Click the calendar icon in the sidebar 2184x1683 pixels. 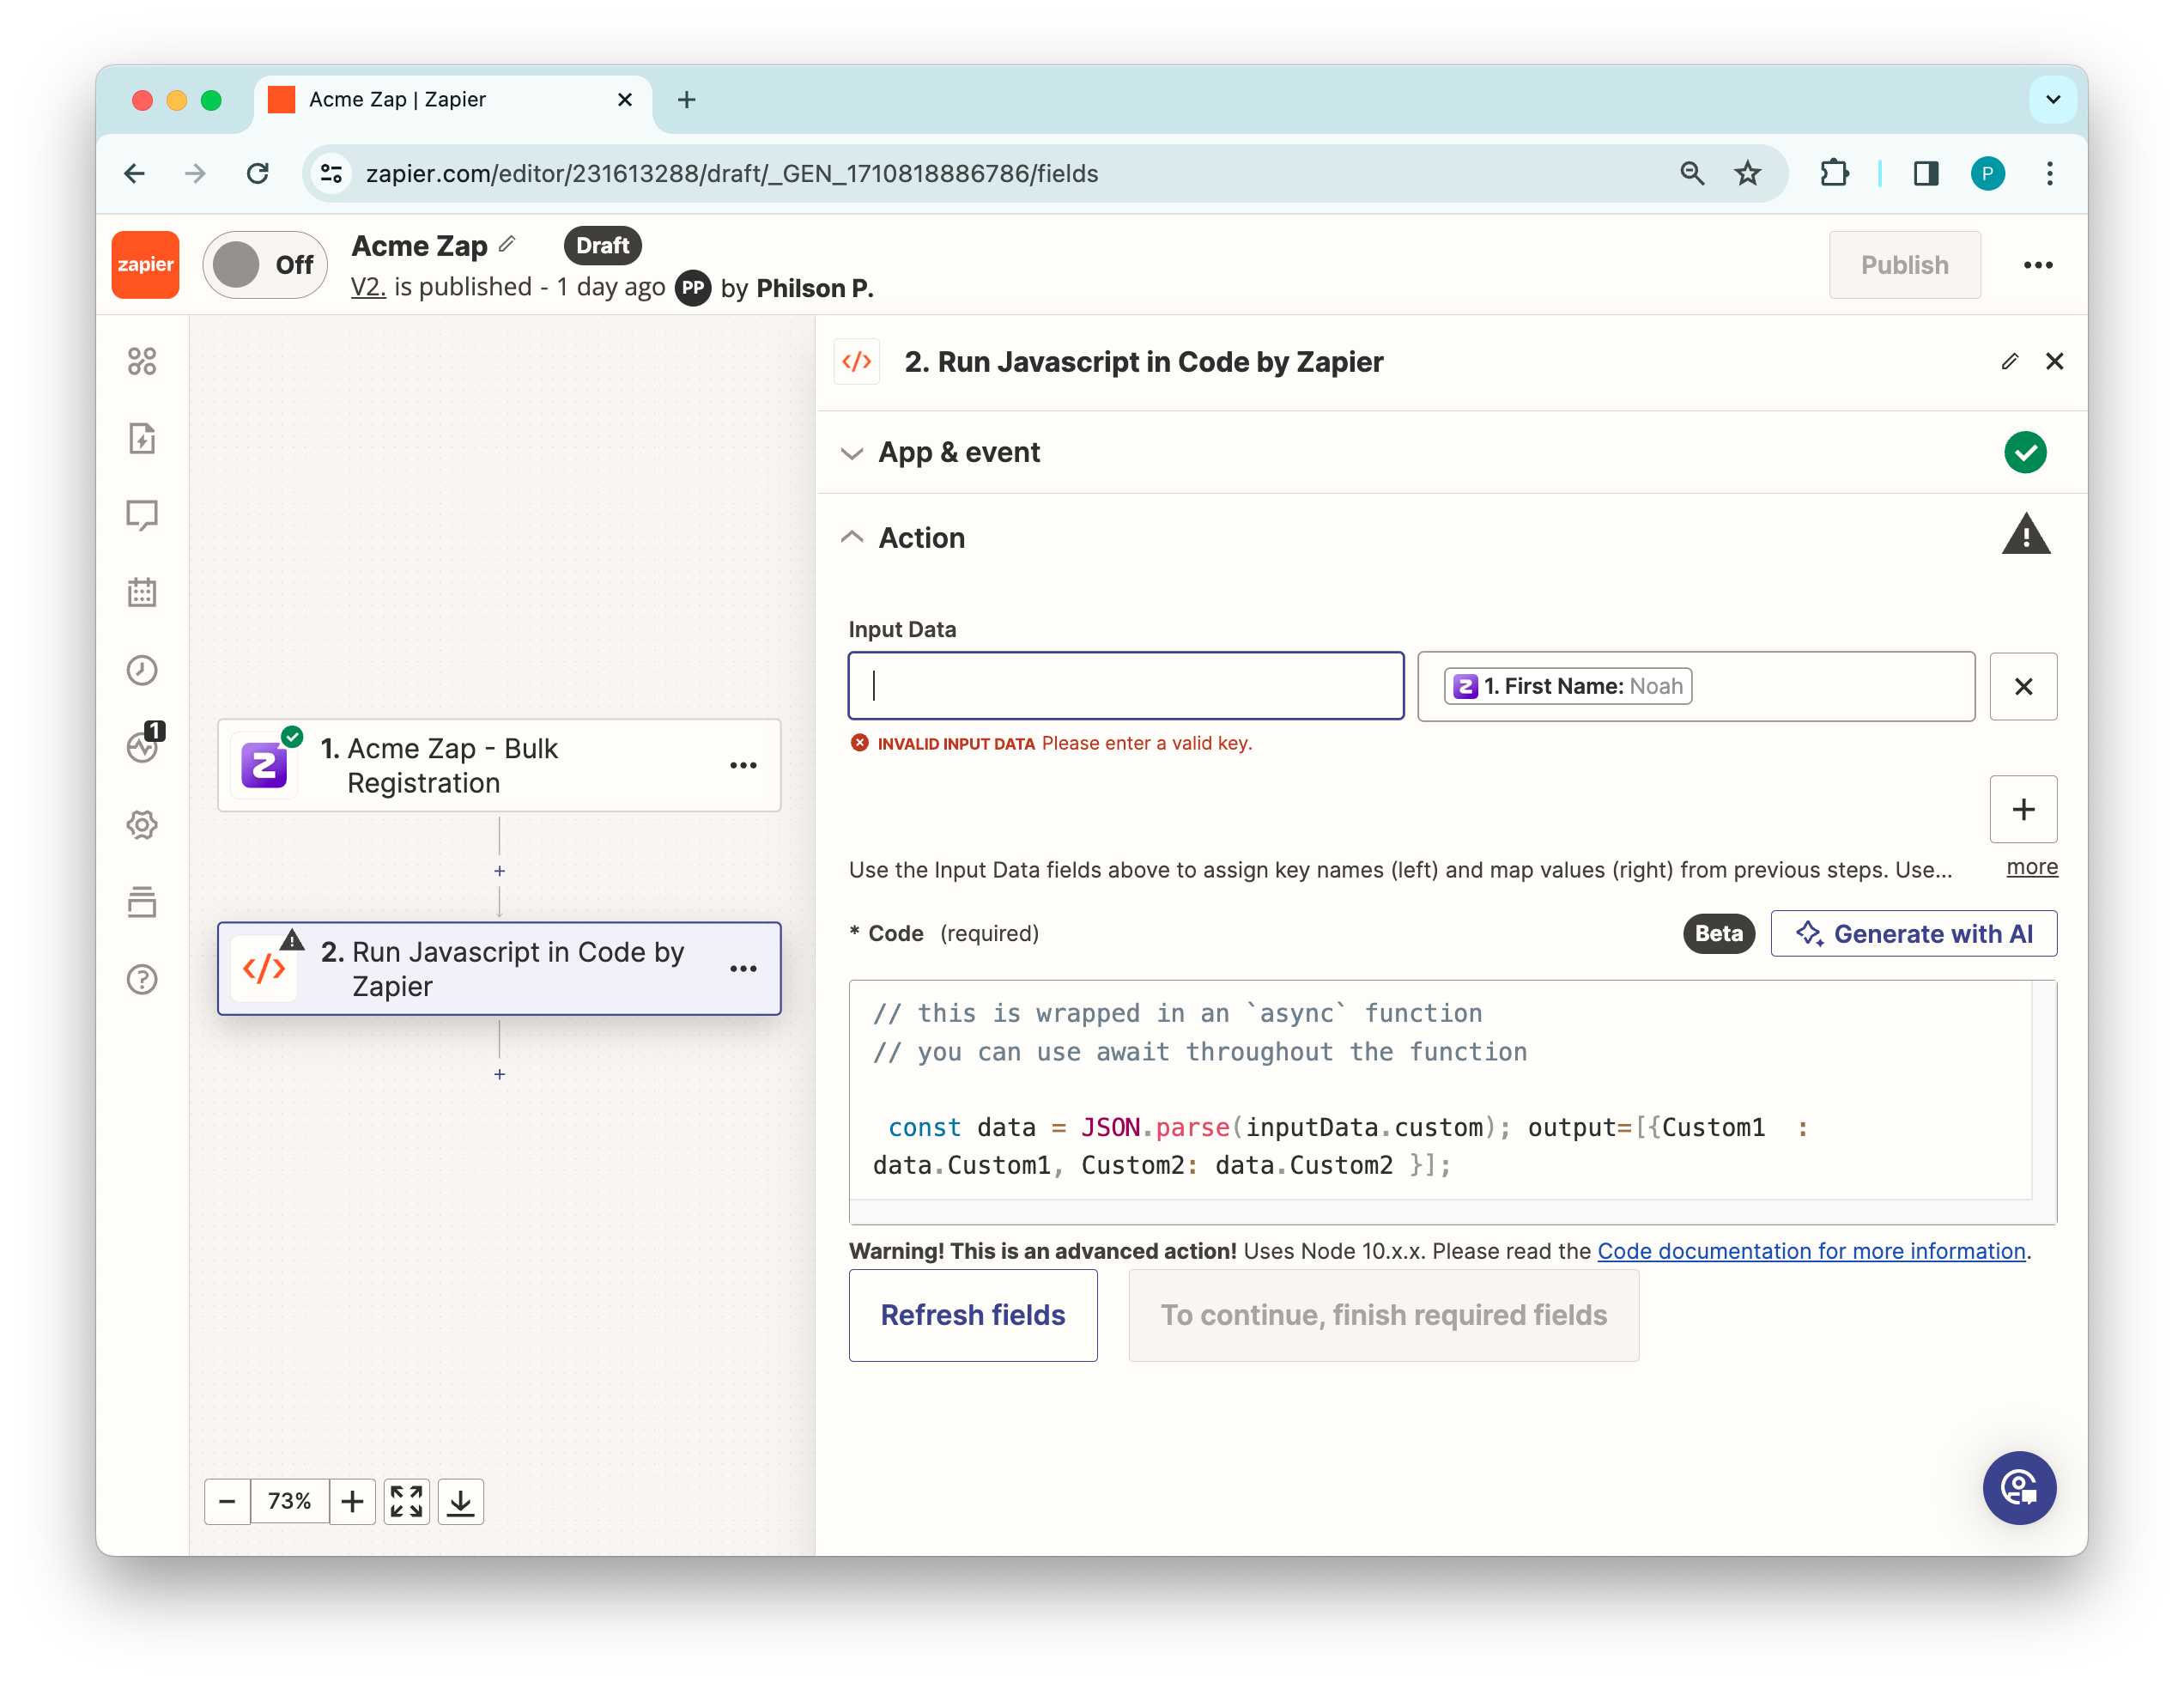click(142, 592)
